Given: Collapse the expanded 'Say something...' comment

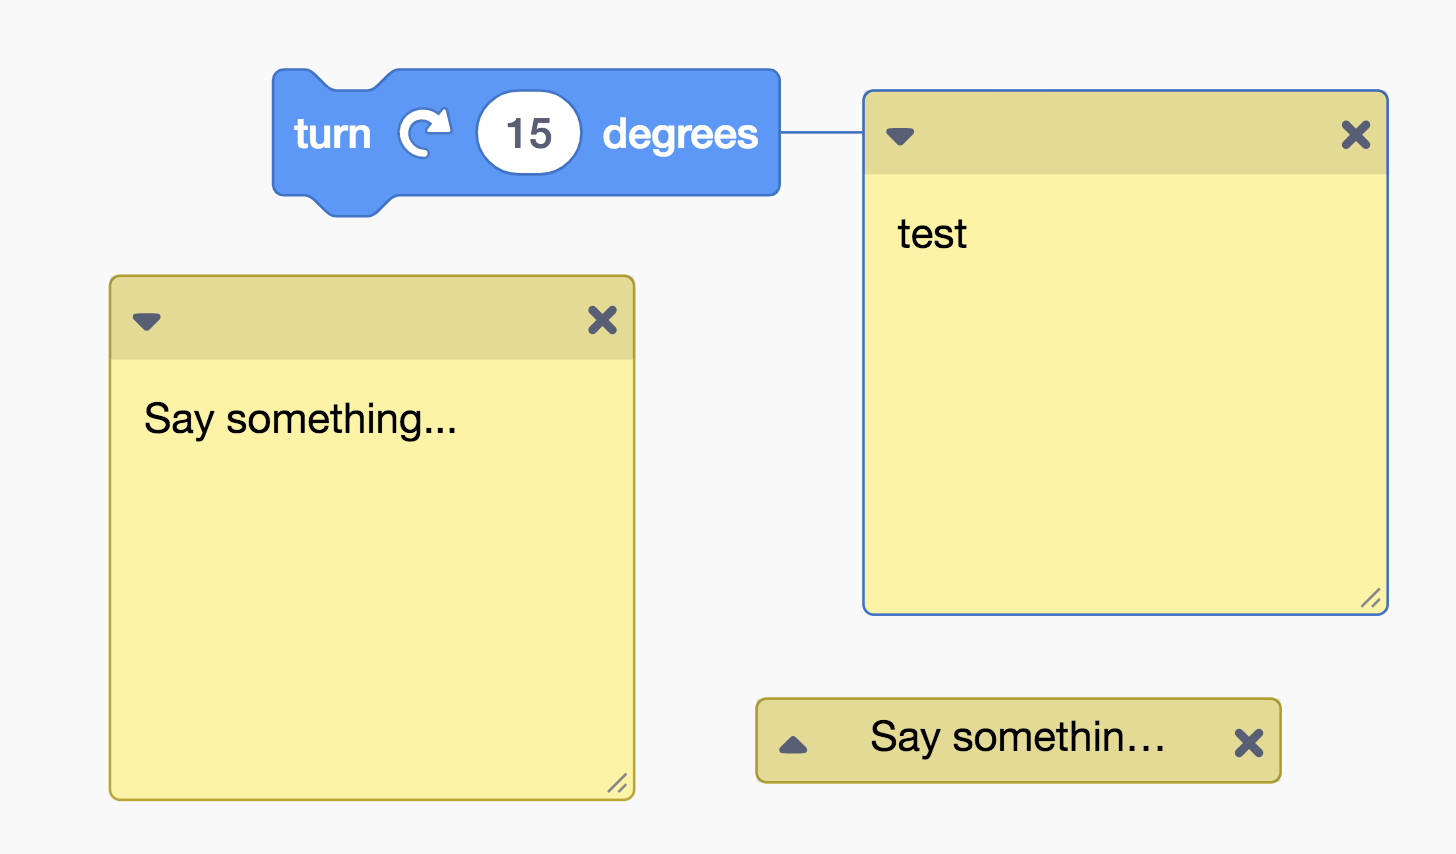Looking at the screenshot, I should tap(147, 321).
